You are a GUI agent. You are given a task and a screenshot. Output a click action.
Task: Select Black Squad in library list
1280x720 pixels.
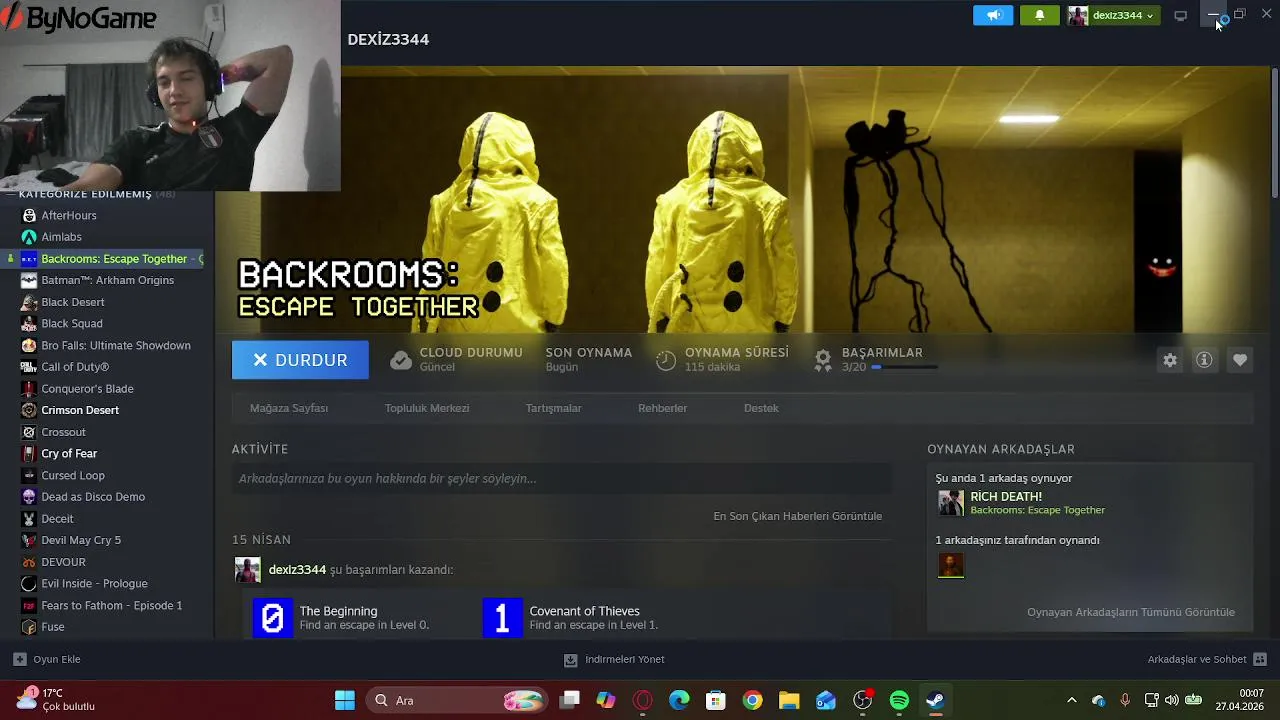(71, 324)
